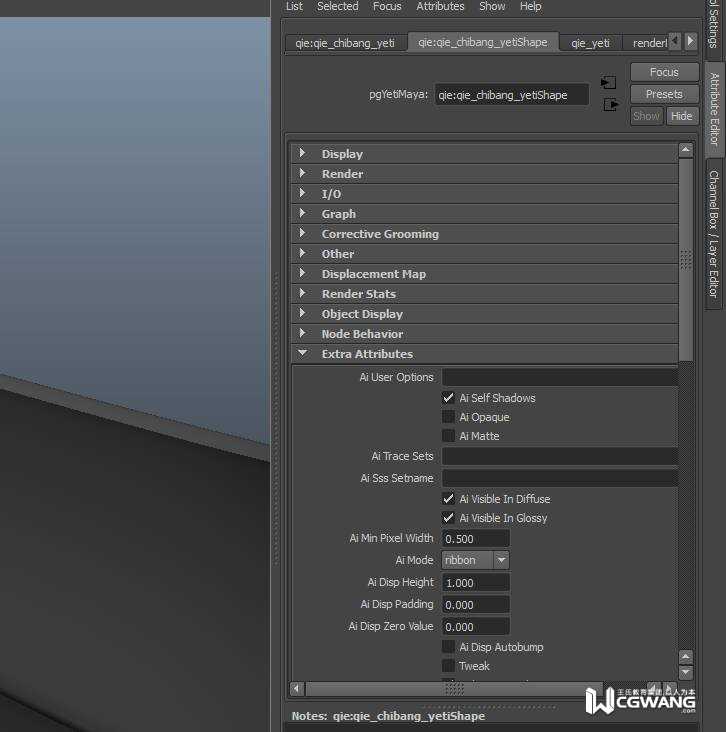Click Ai Trace Sets field
The width and height of the screenshot is (726, 732).
pos(559,456)
